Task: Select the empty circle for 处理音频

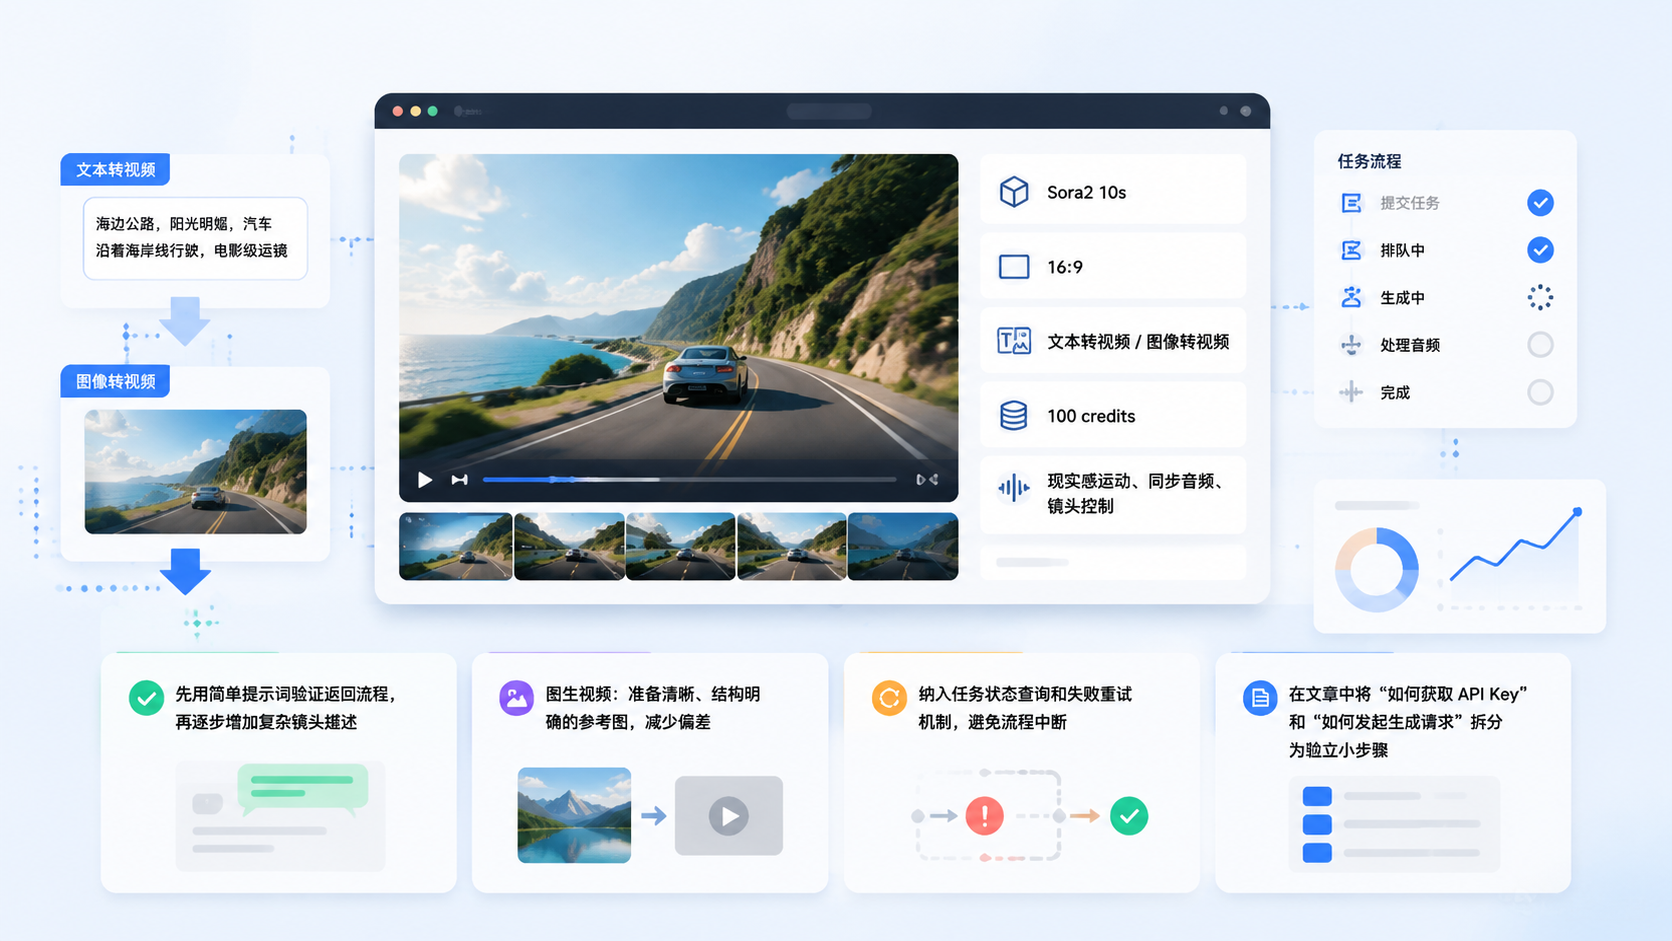Action: (x=1540, y=345)
